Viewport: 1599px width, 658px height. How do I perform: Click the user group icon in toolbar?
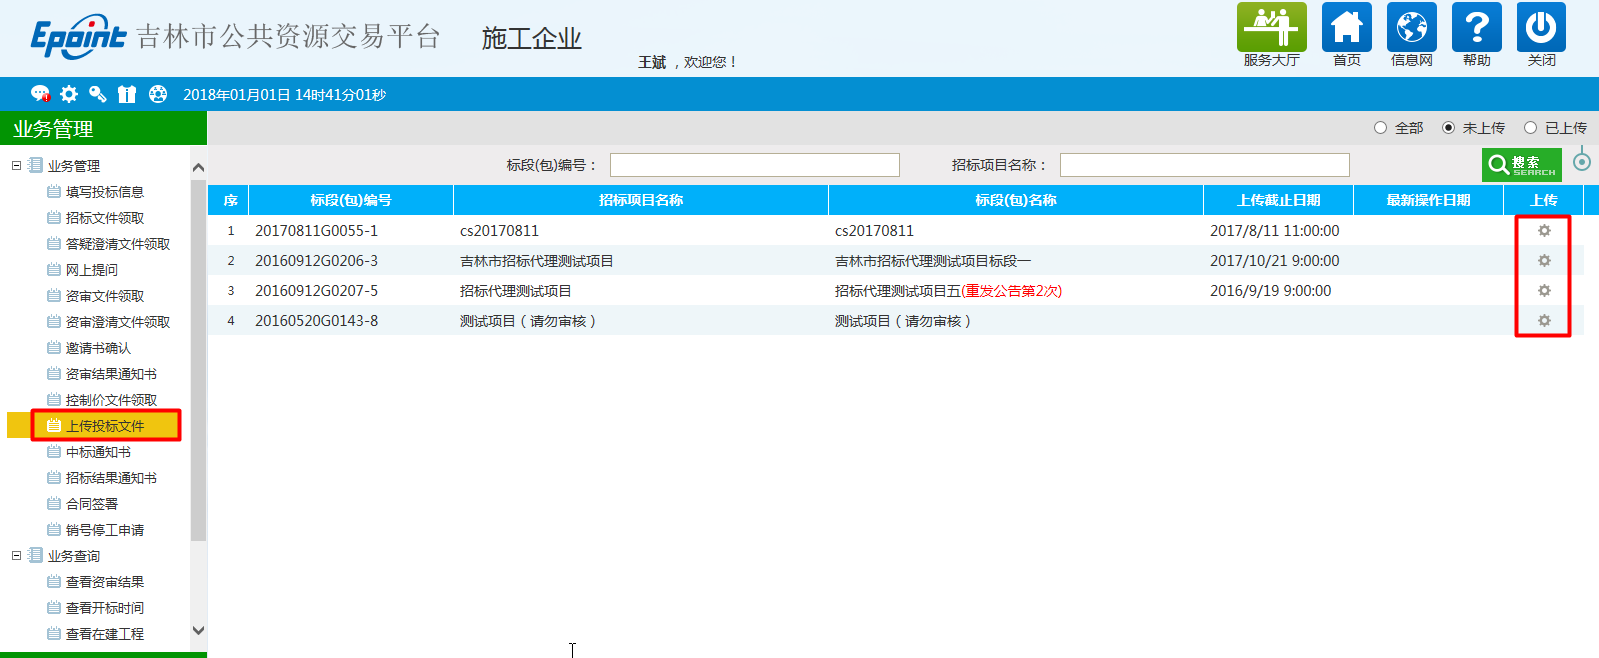click(x=158, y=94)
